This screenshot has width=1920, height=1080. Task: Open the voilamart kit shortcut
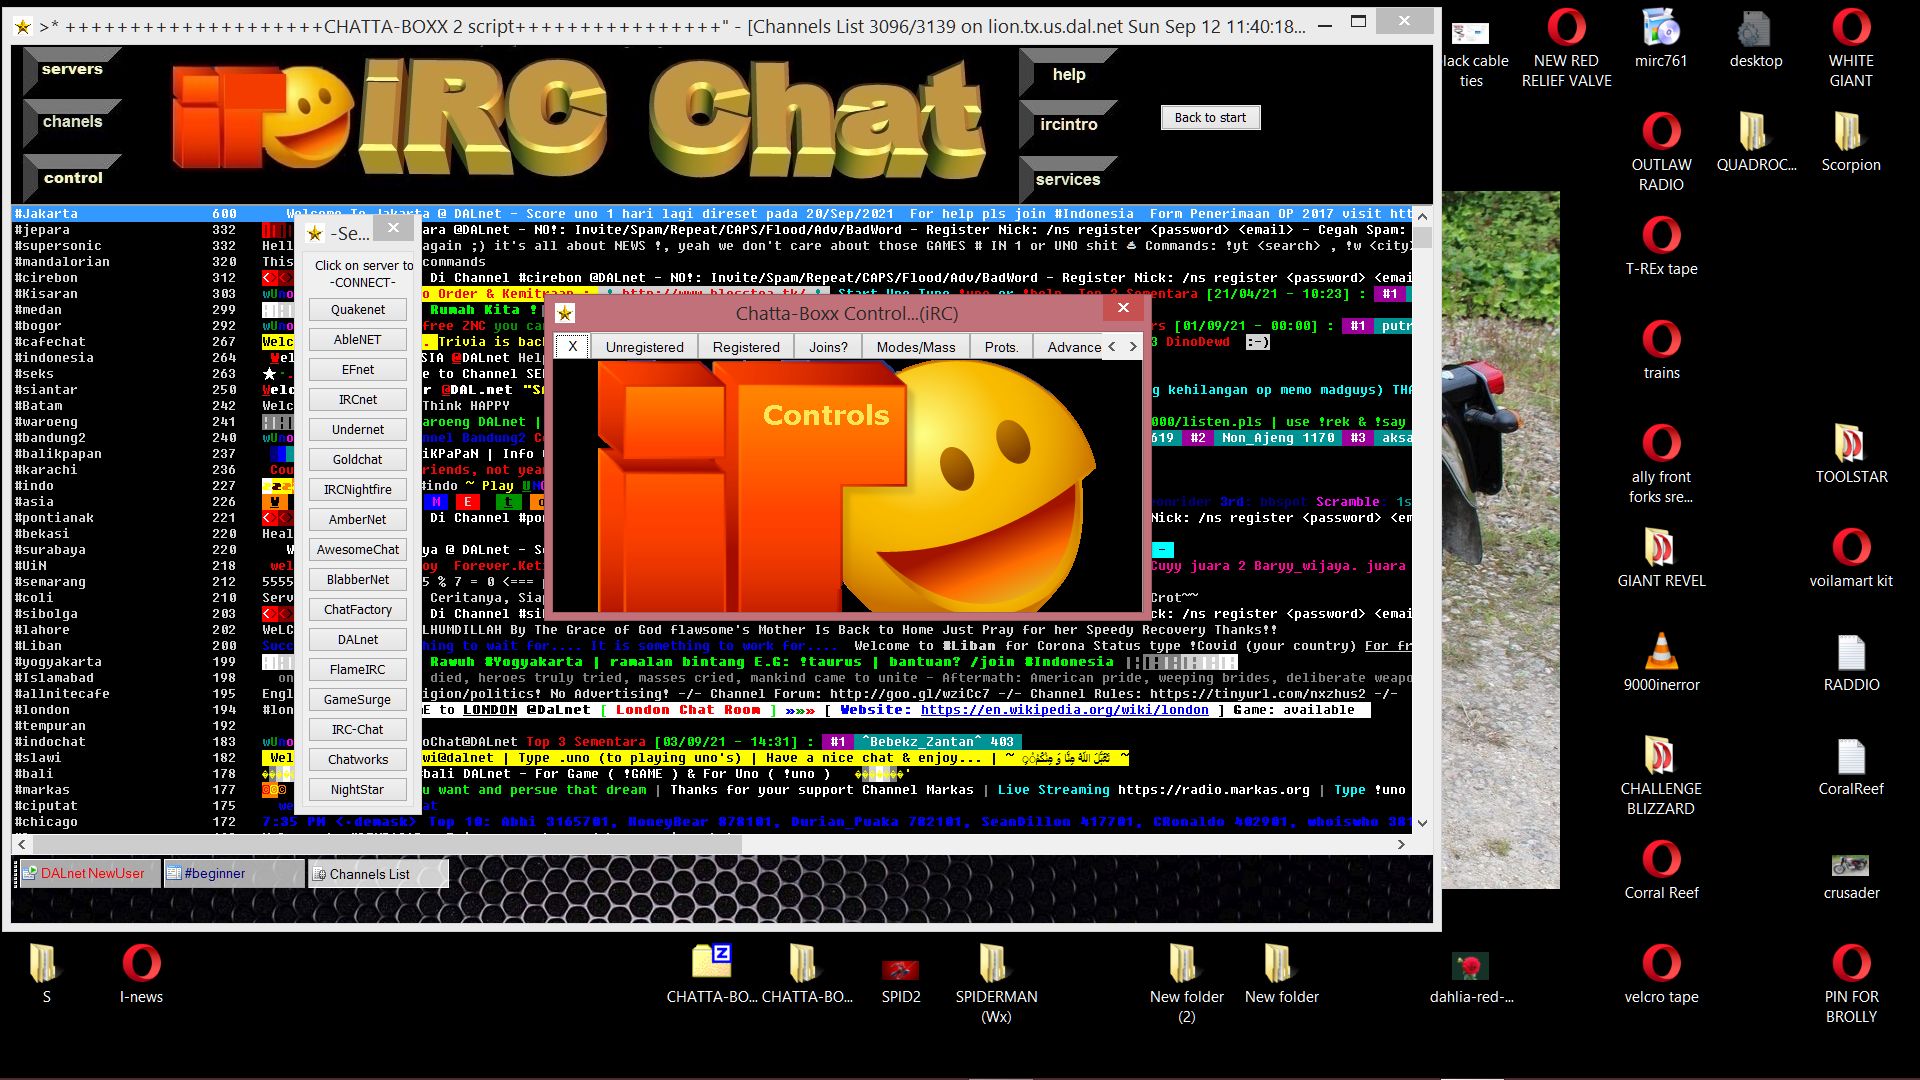click(x=1851, y=560)
